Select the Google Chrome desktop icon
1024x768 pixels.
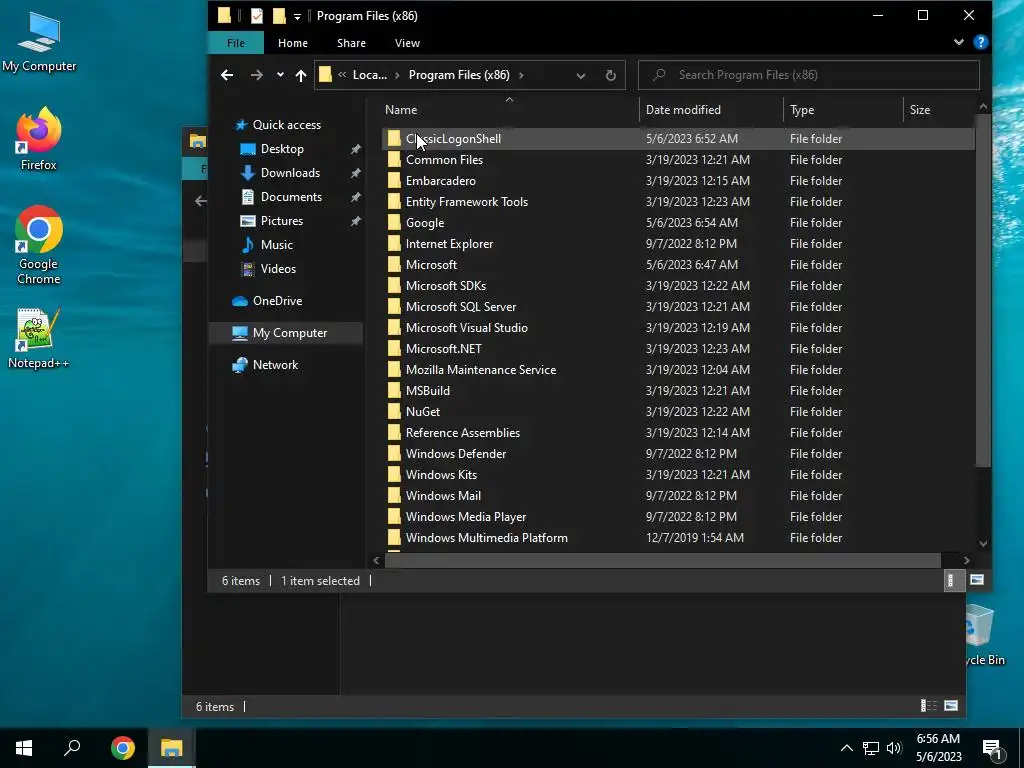click(39, 246)
